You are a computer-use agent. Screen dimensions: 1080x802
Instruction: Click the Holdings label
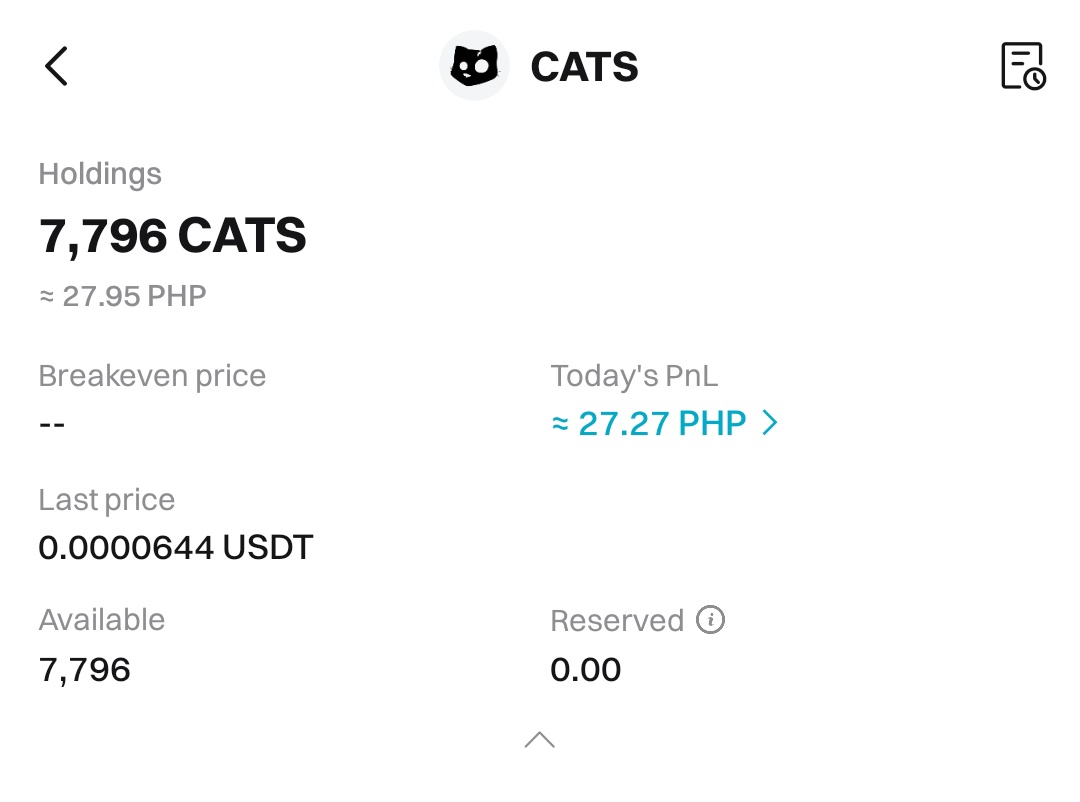pyautogui.click(x=100, y=174)
